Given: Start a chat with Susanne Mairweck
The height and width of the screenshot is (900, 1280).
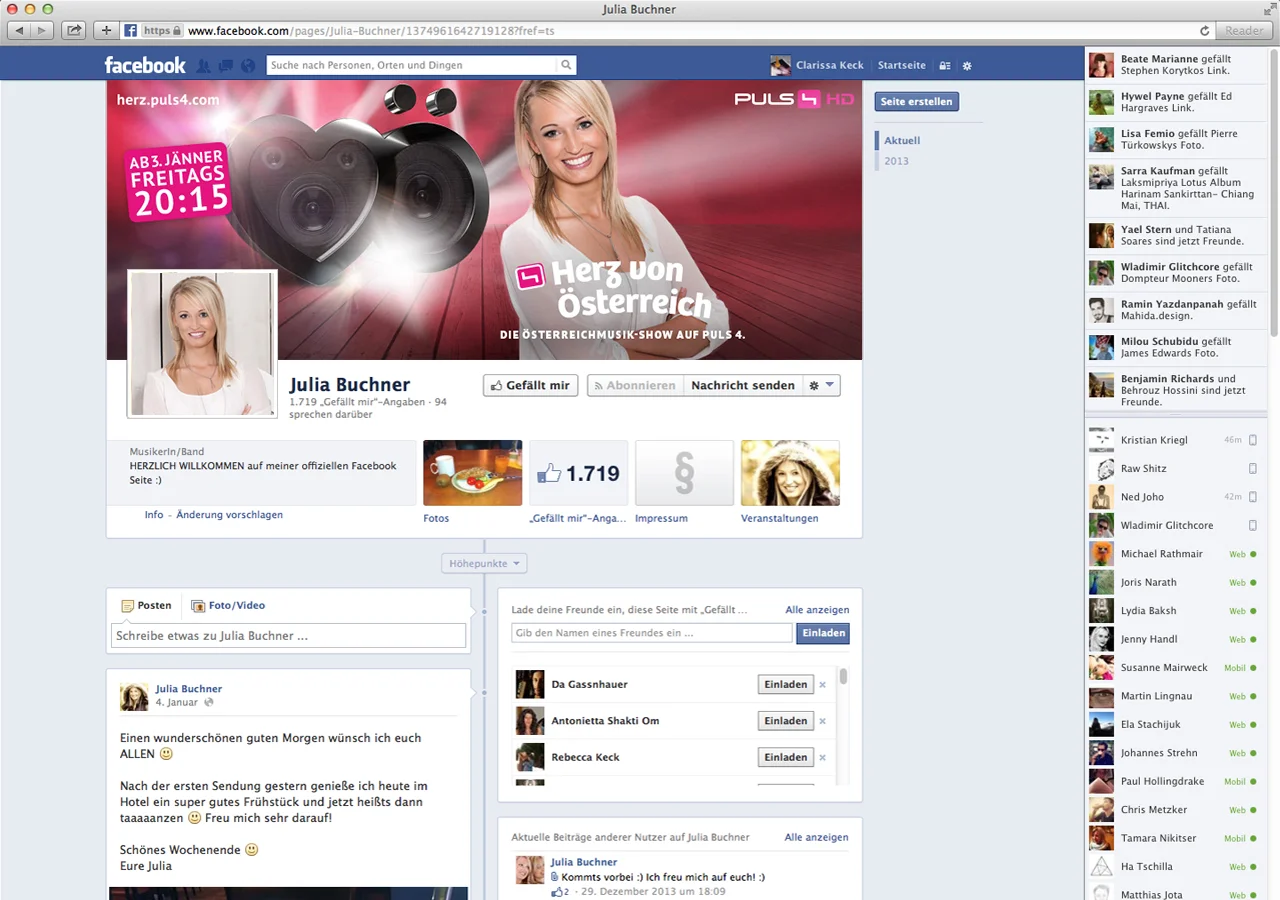Looking at the screenshot, I should click(x=1174, y=667).
